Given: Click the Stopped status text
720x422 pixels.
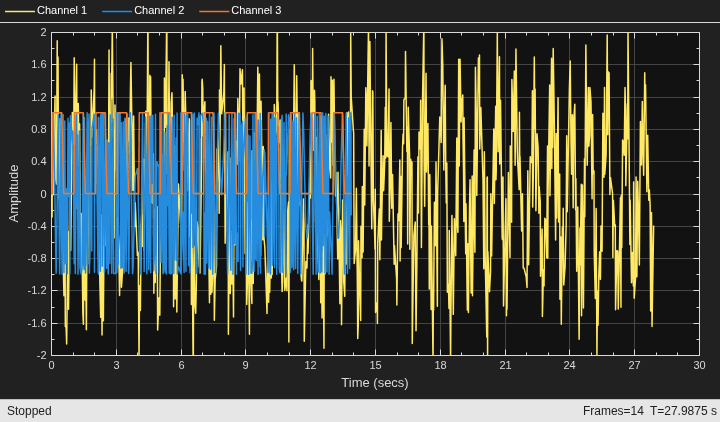Looking at the screenshot, I should tap(29, 411).
